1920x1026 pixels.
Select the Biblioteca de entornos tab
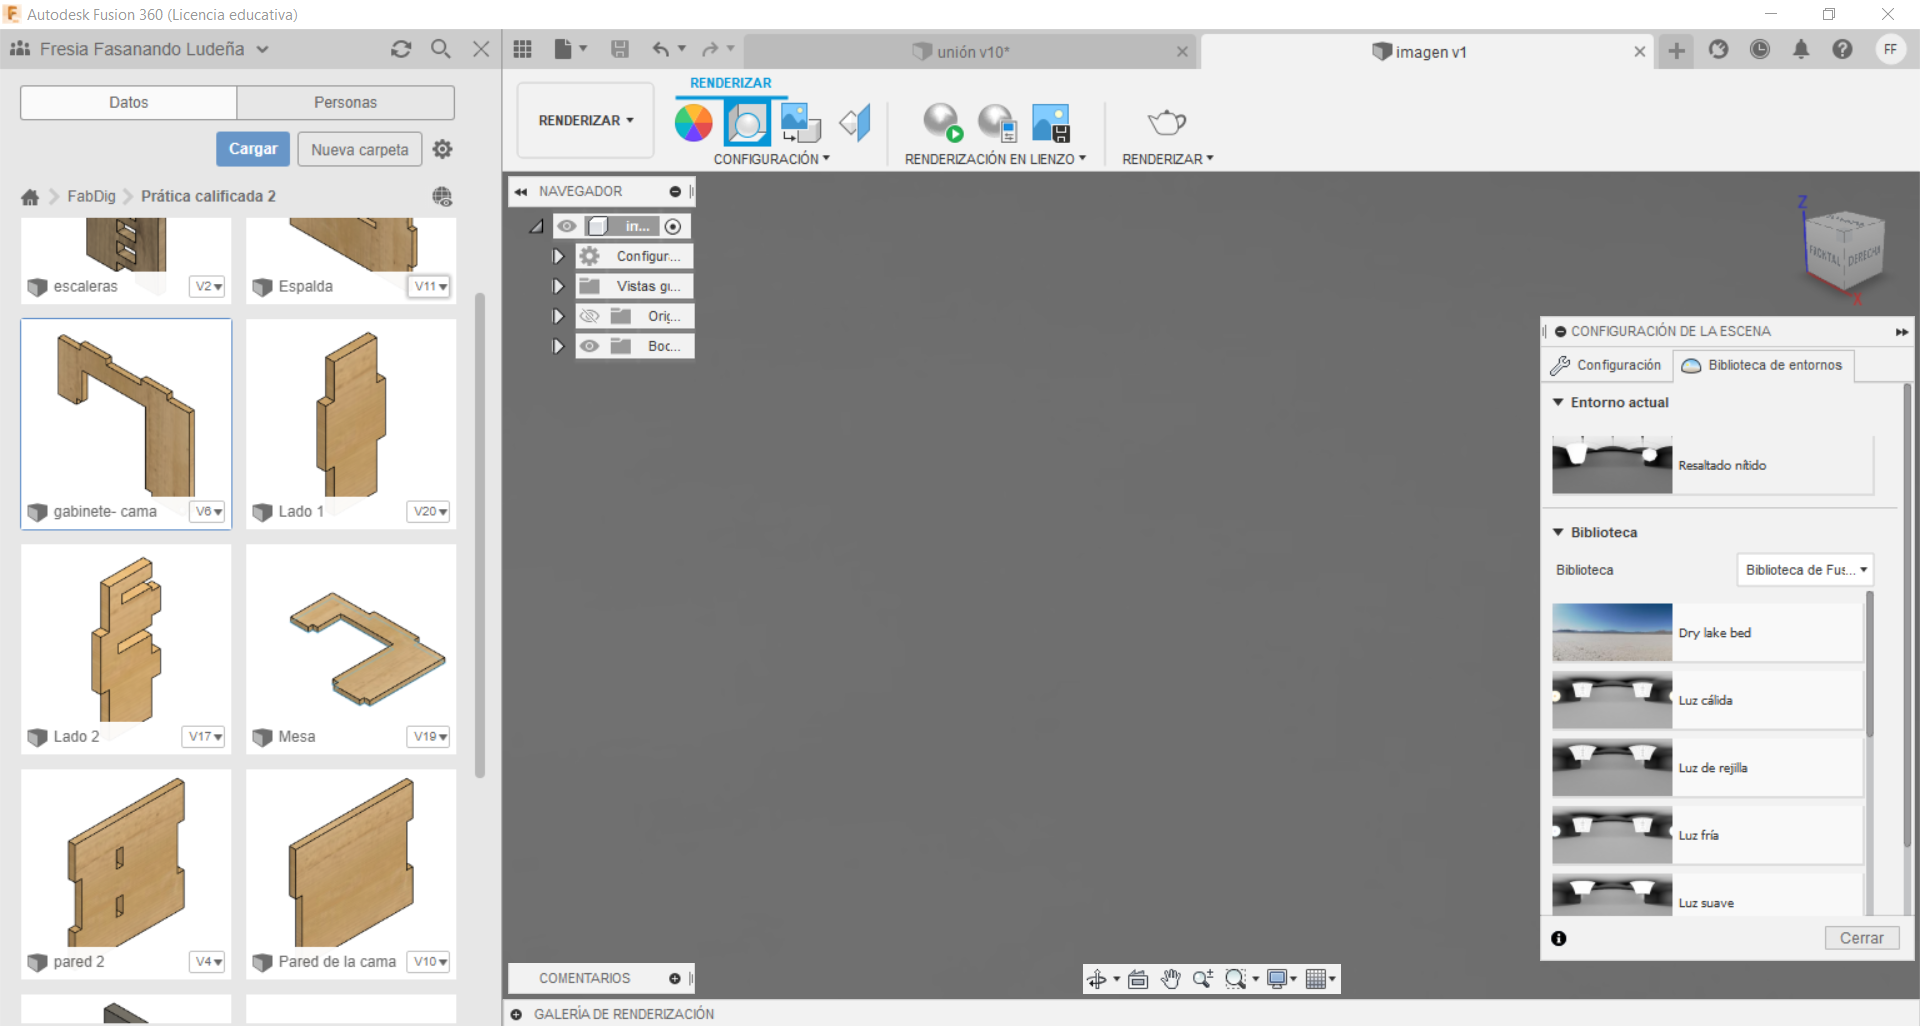point(1763,365)
